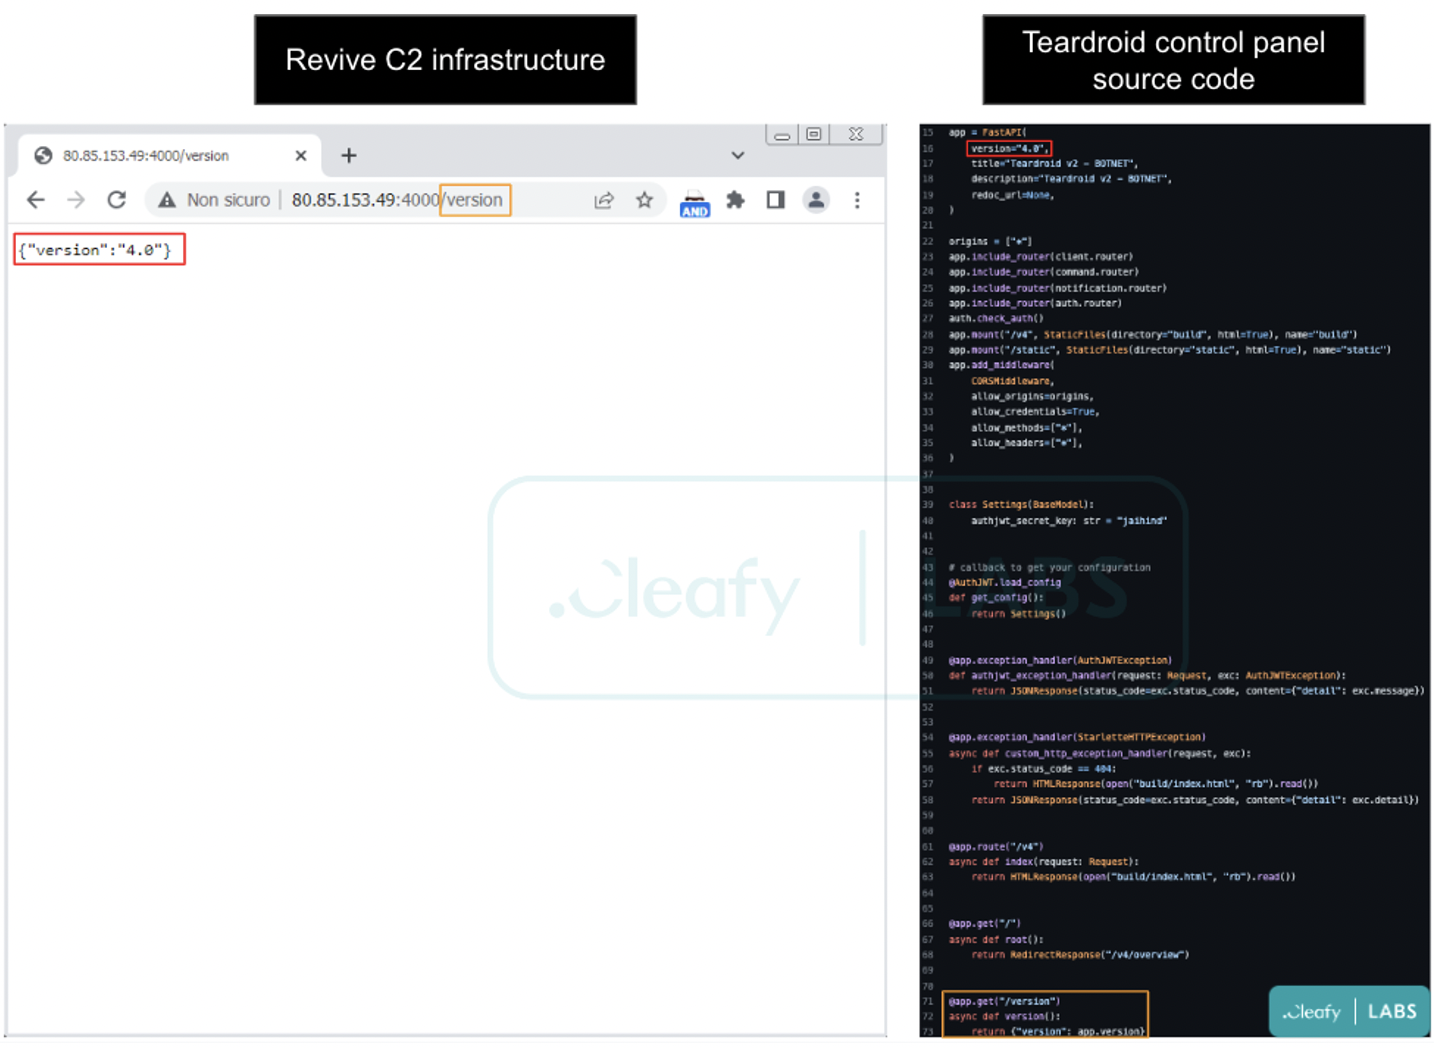Screen dimensions: 1434x1048
Task: Minimize the browser window
Action: [782, 134]
